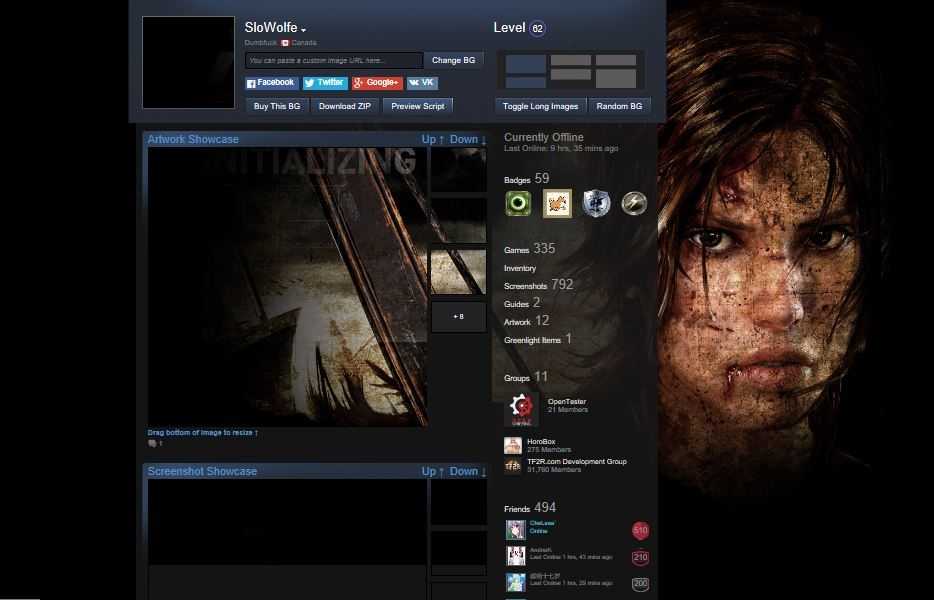This screenshot has height=600, width=934.
Task: Share profile on VK
Action: tap(422, 83)
